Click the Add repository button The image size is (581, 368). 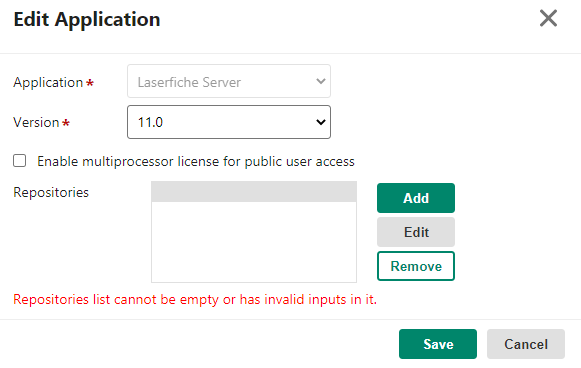pyautogui.click(x=416, y=198)
